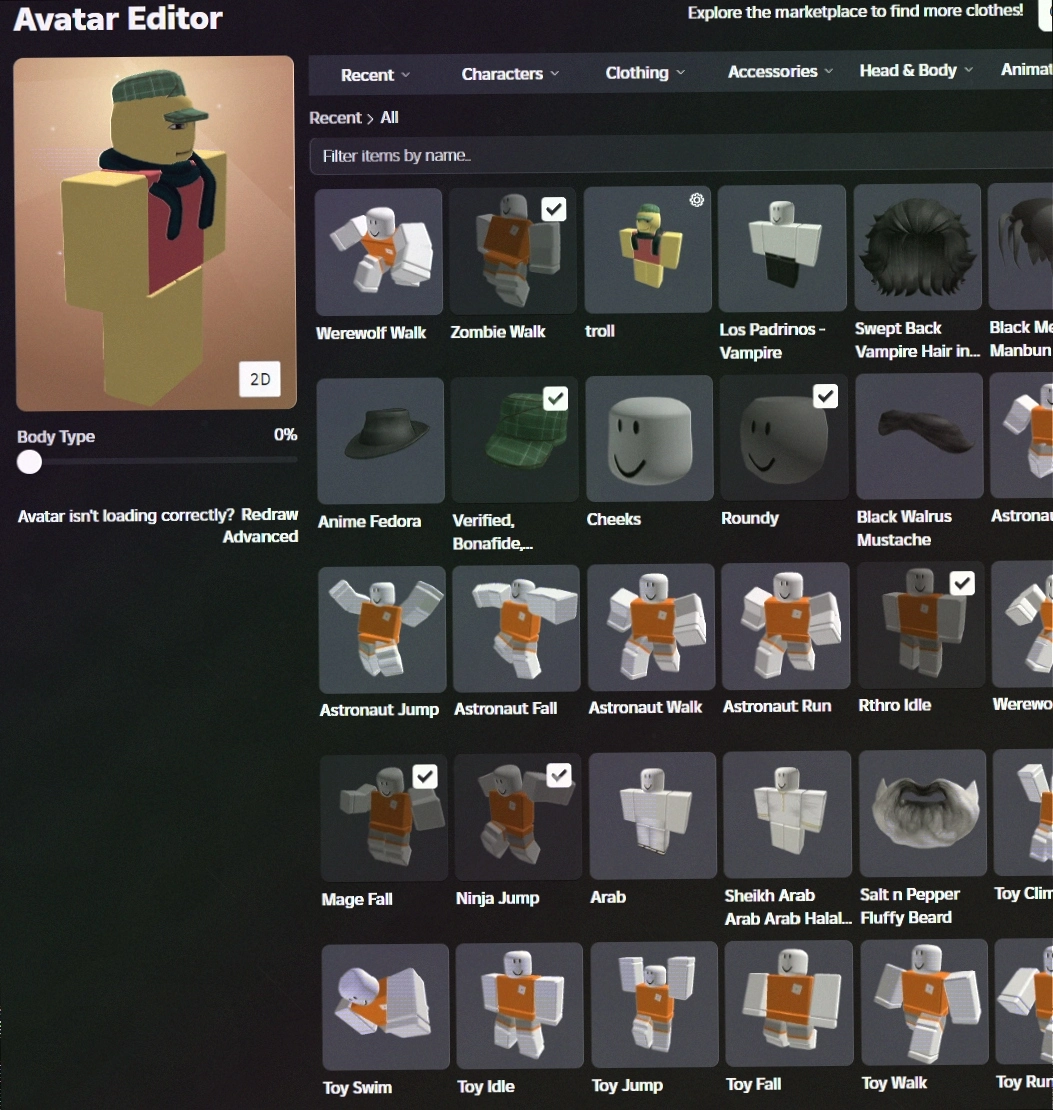This screenshot has height=1110, width=1053.
Task: Click the avatar 3D preview image
Action: pos(155,233)
